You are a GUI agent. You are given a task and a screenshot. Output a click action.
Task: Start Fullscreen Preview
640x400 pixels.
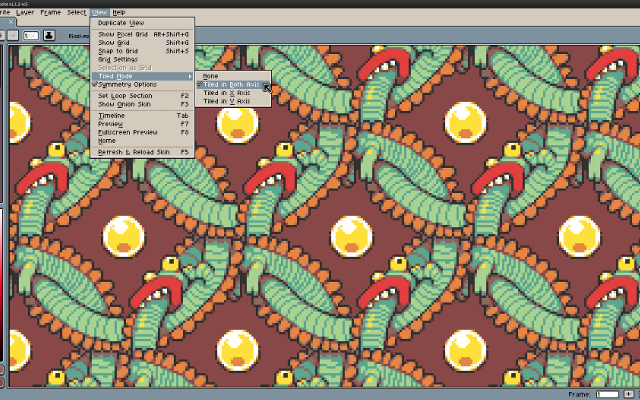[142, 132]
